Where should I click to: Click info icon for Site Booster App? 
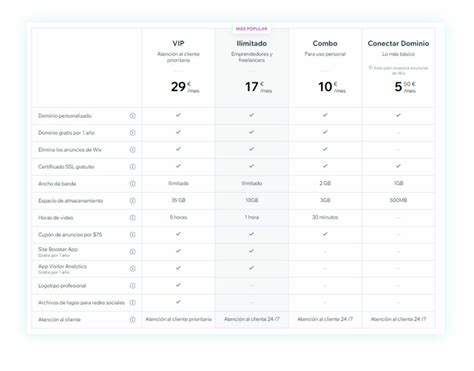pyautogui.click(x=132, y=252)
